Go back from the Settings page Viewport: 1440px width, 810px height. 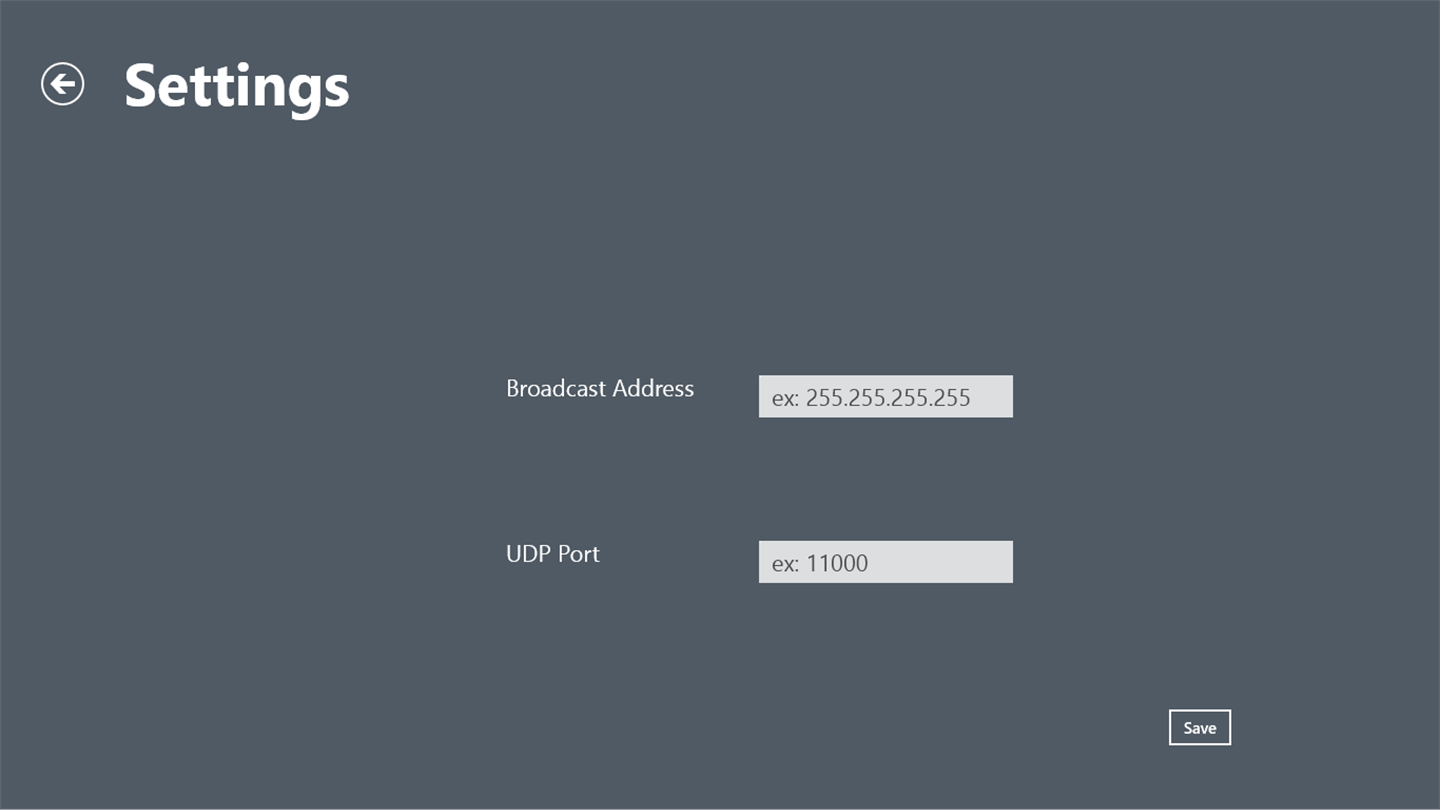click(62, 84)
